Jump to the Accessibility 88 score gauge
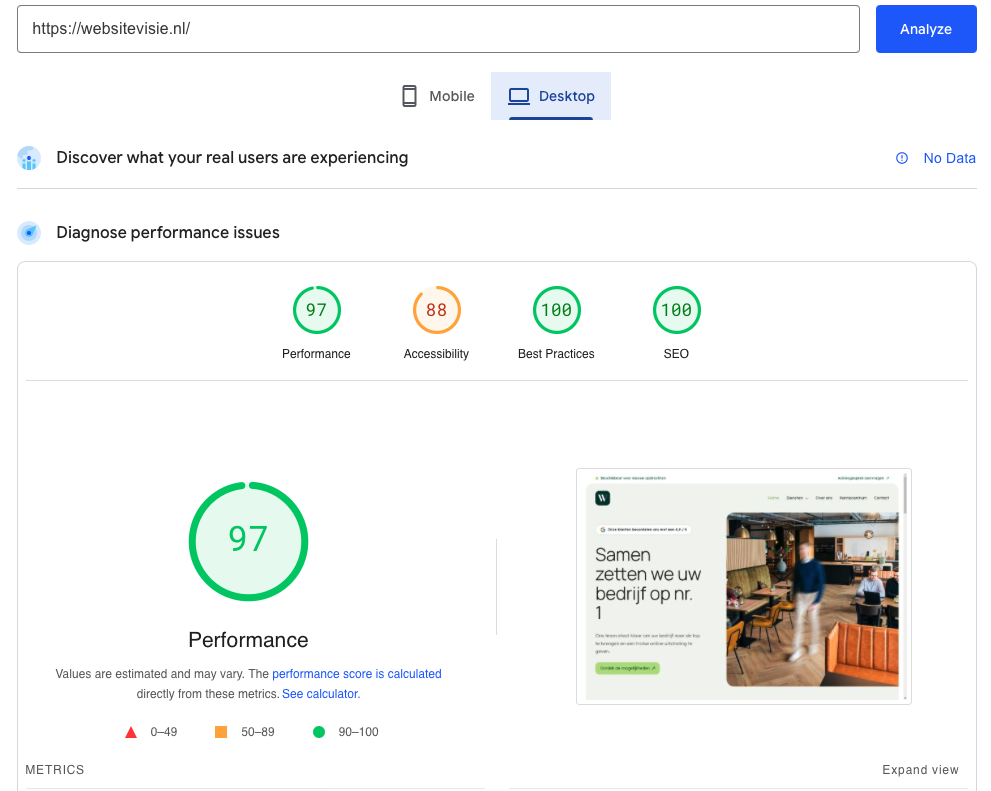 tap(437, 310)
